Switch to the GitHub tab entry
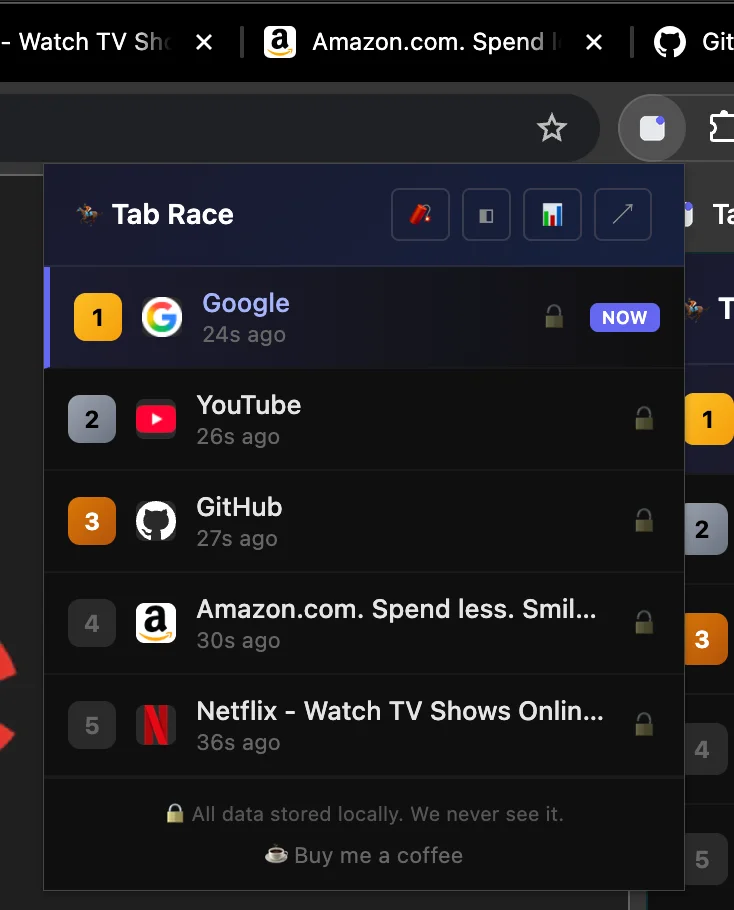This screenshot has height=910, width=734. click(x=364, y=521)
